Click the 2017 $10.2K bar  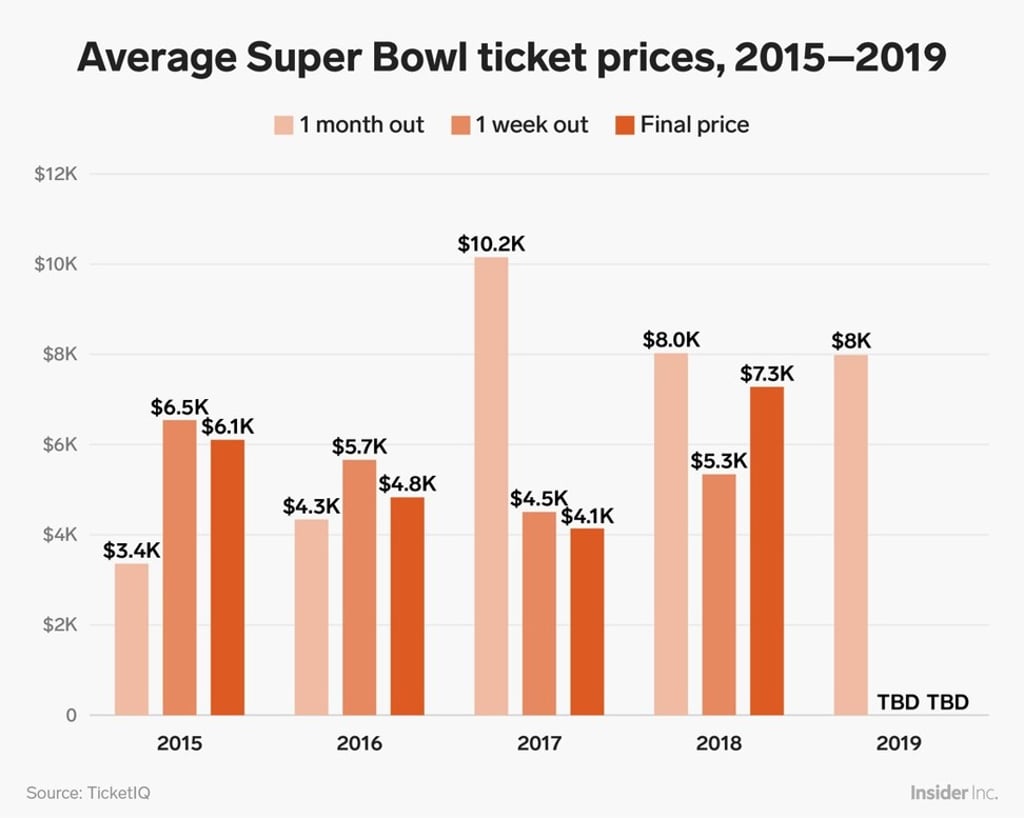coord(491,486)
